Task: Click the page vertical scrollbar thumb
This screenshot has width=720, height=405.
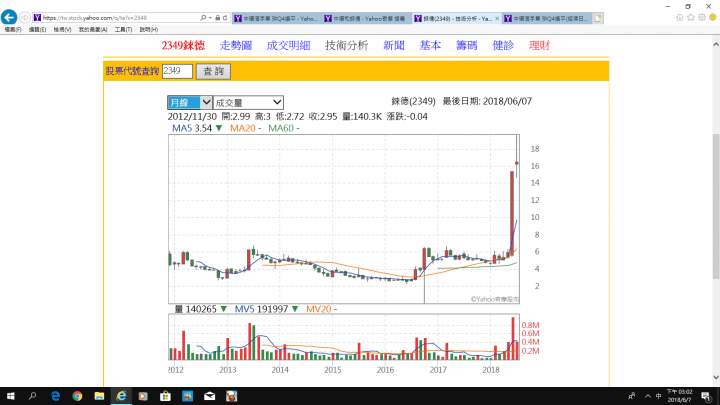Action: pyautogui.click(x=716, y=206)
